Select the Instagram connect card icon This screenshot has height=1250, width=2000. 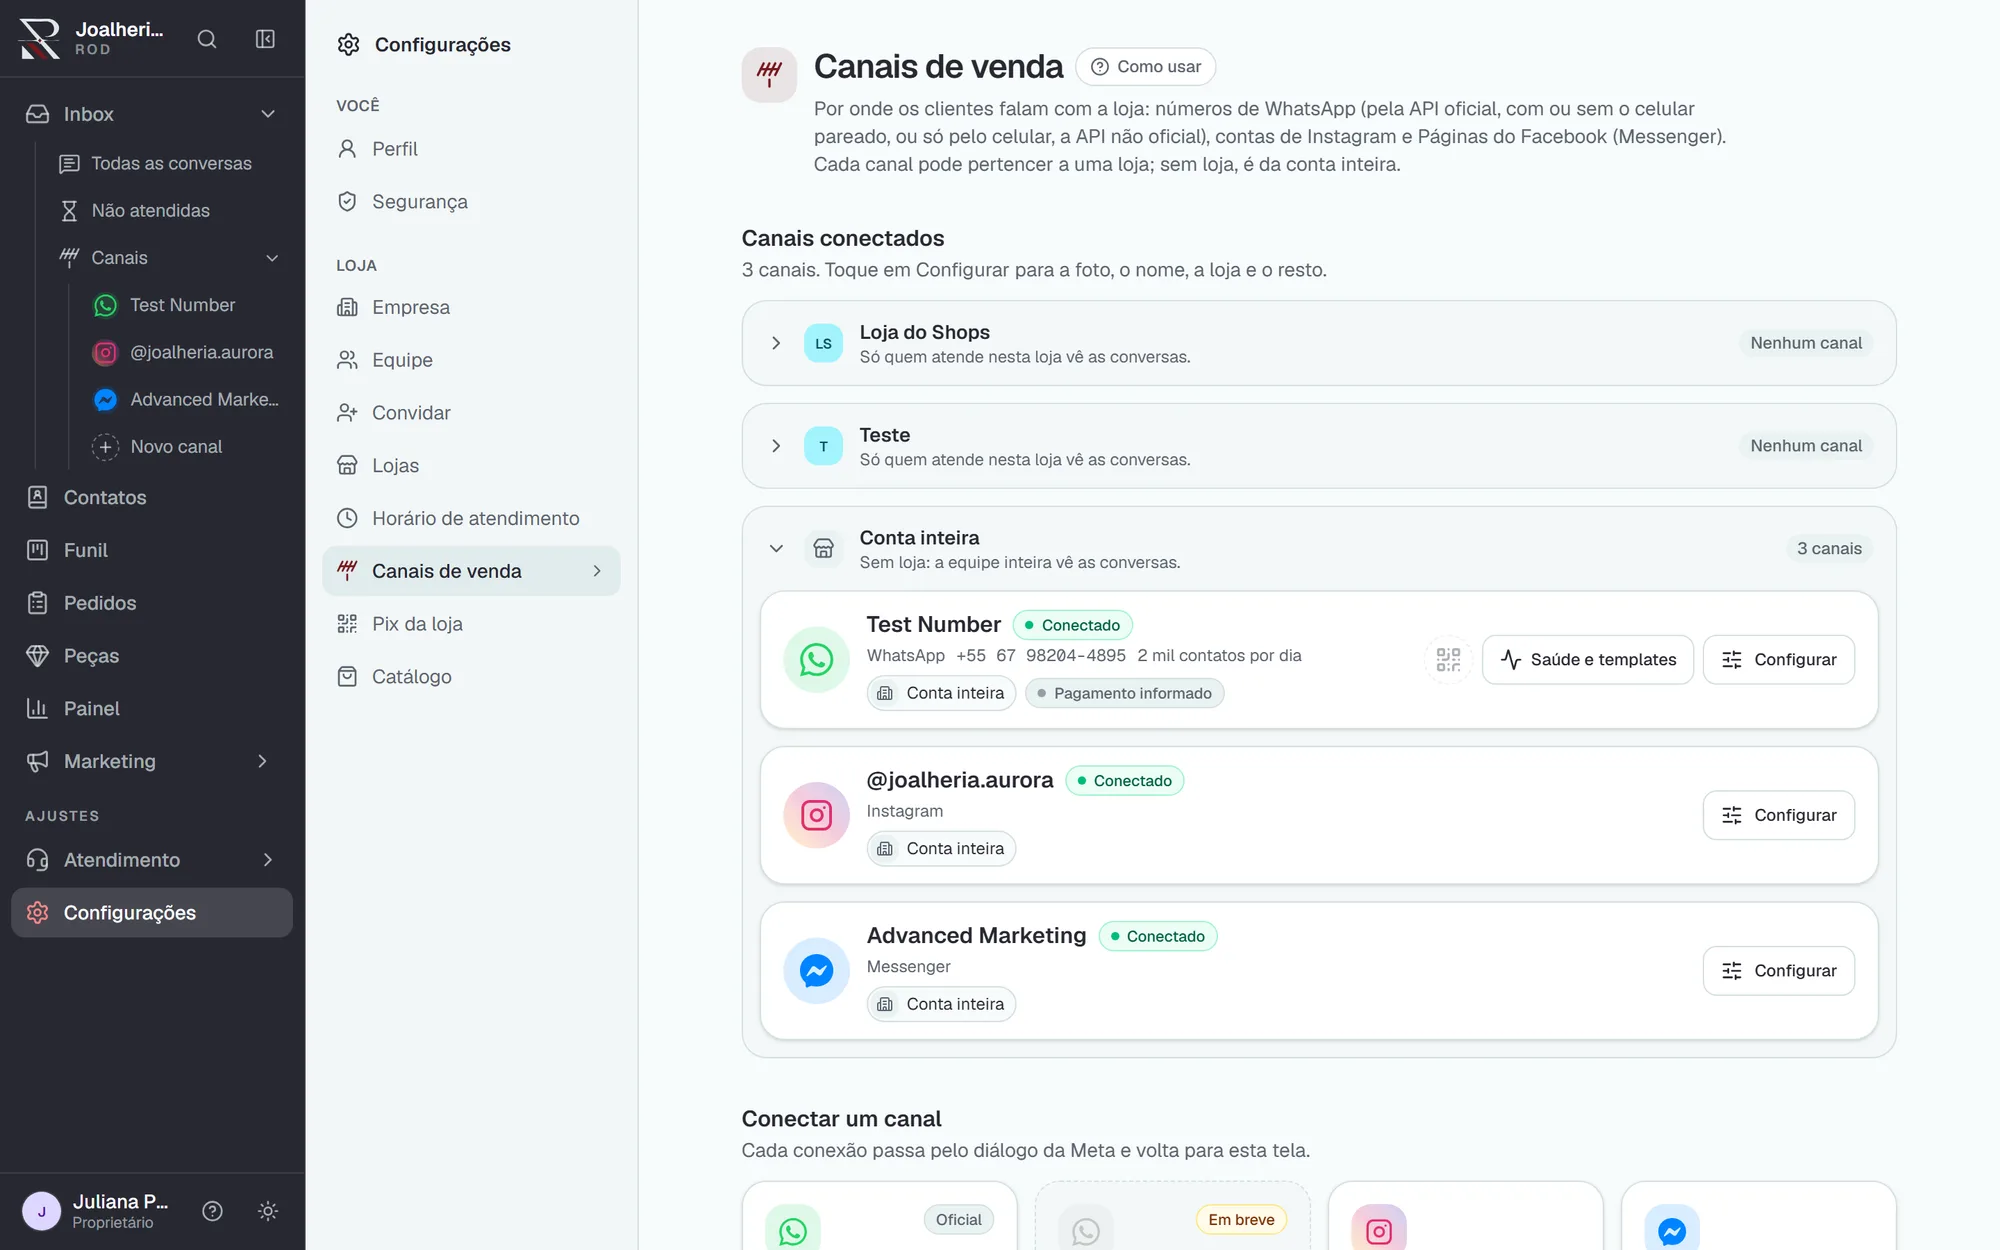point(1379,1230)
